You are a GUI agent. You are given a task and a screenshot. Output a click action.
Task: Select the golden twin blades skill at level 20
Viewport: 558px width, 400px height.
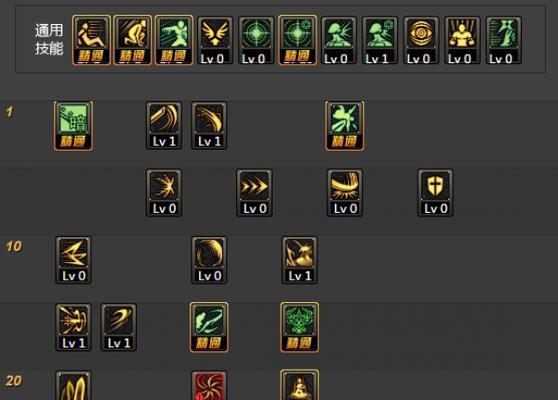tap(73, 386)
